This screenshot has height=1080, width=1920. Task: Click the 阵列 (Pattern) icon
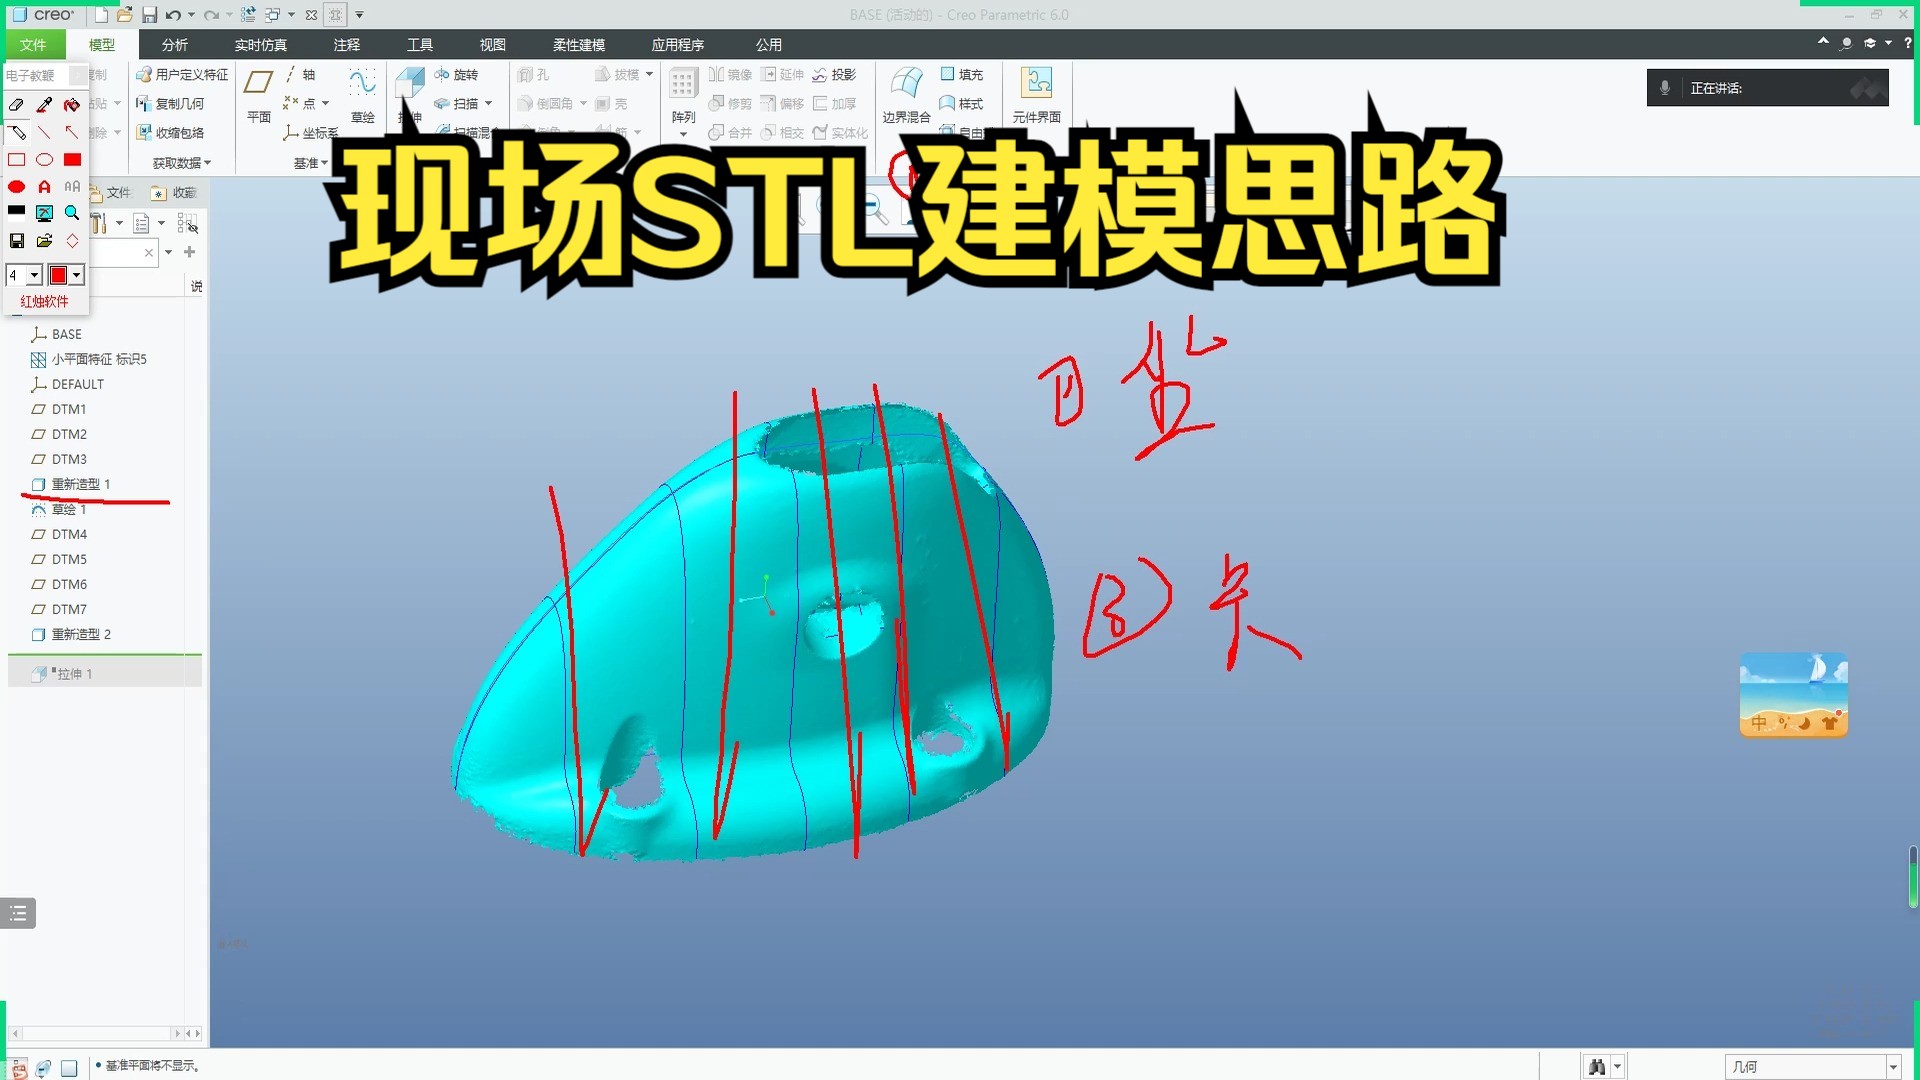click(x=683, y=90)
